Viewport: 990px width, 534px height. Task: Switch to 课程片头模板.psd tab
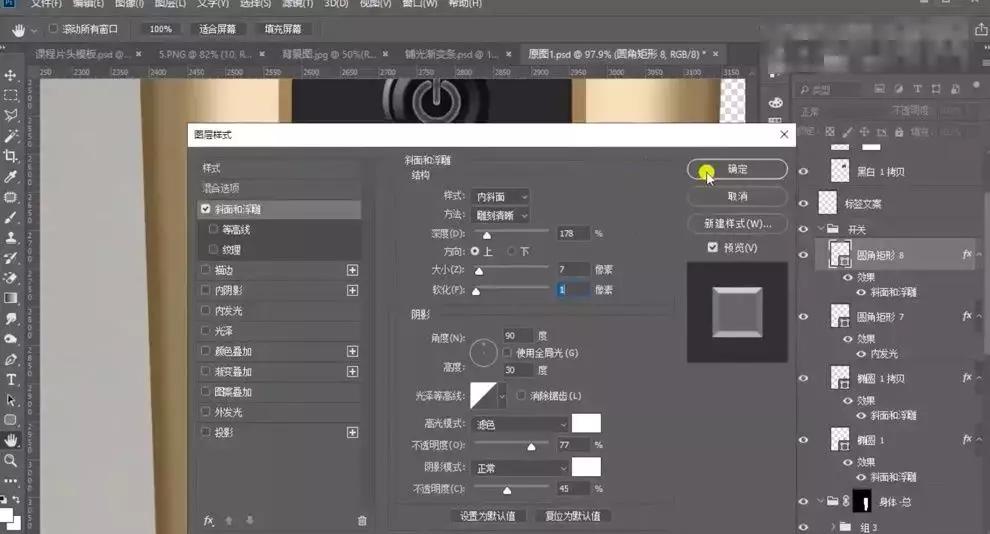(82, 54)
